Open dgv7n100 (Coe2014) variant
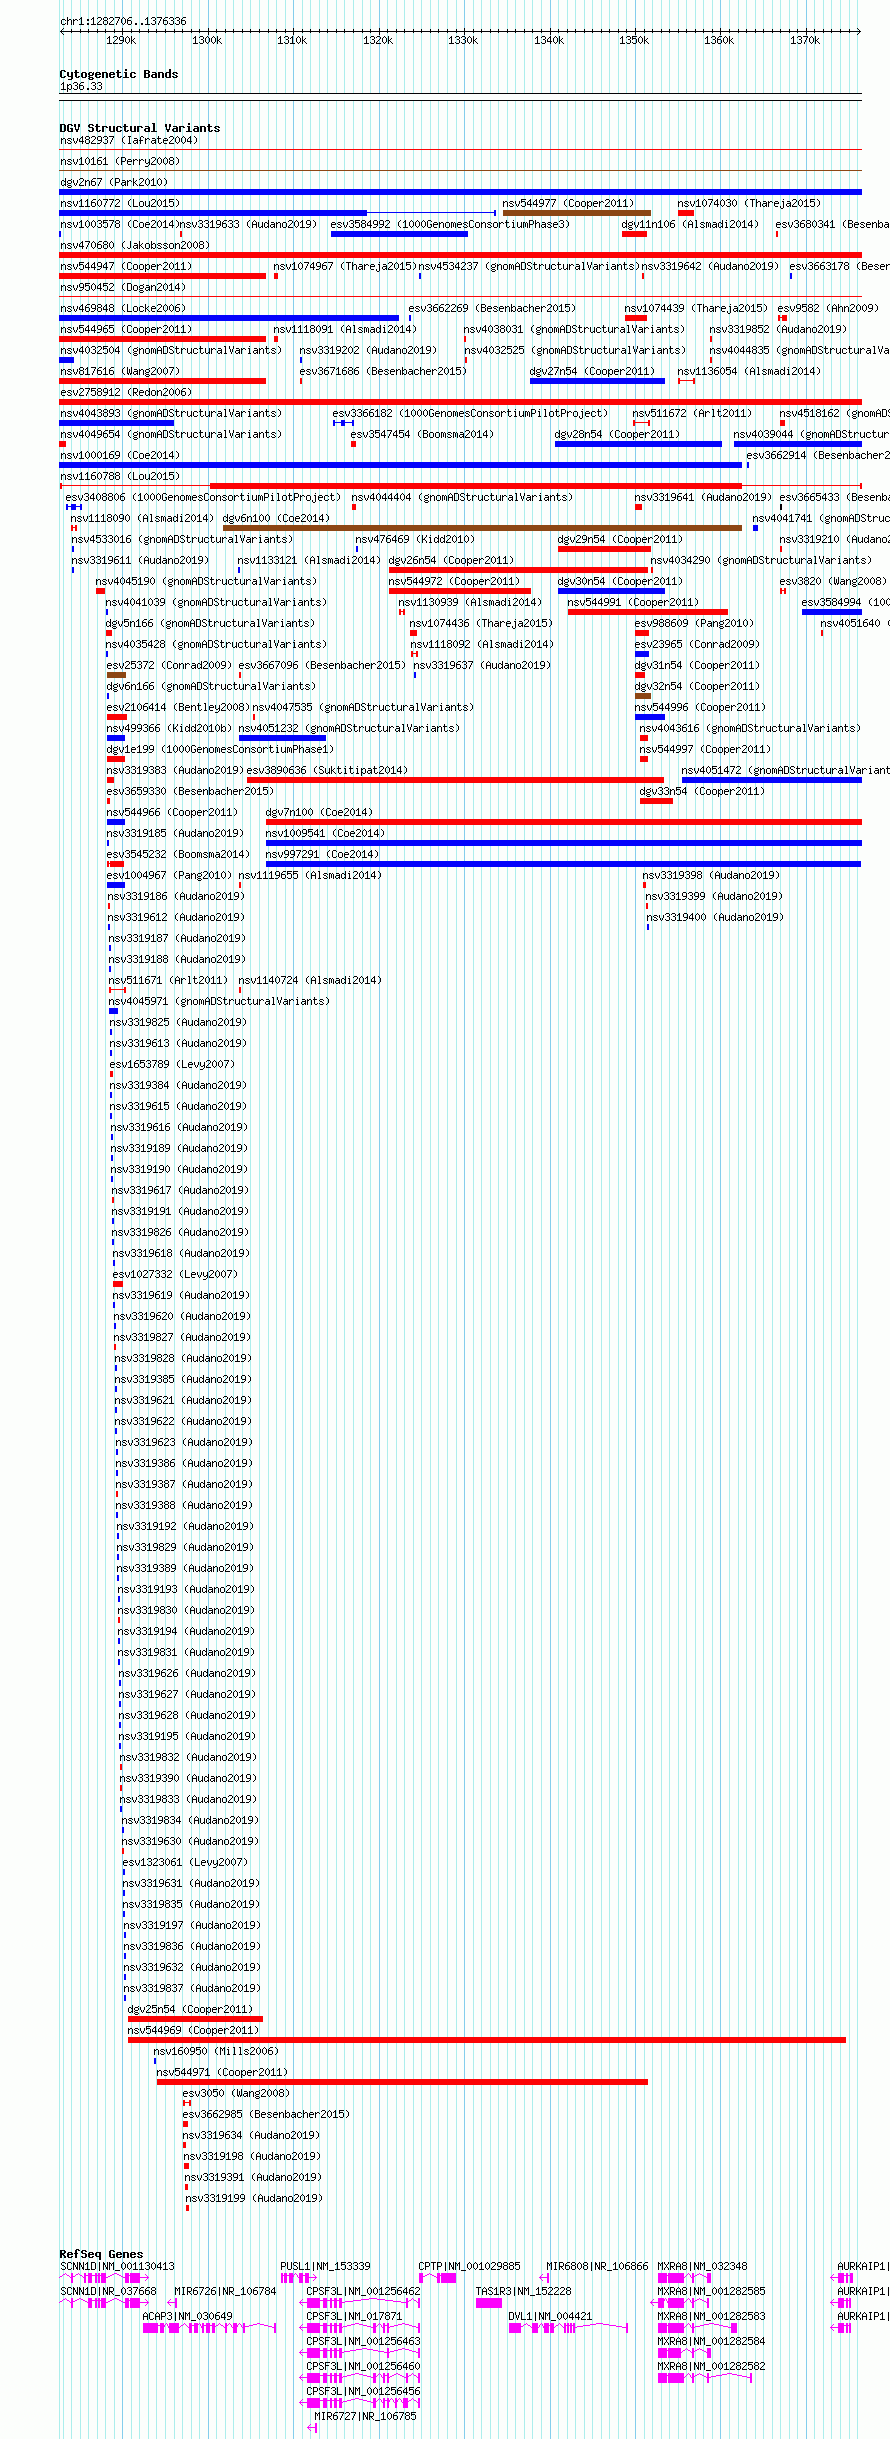This screenshot has height=2439, width=890. (x=319, y=813)
